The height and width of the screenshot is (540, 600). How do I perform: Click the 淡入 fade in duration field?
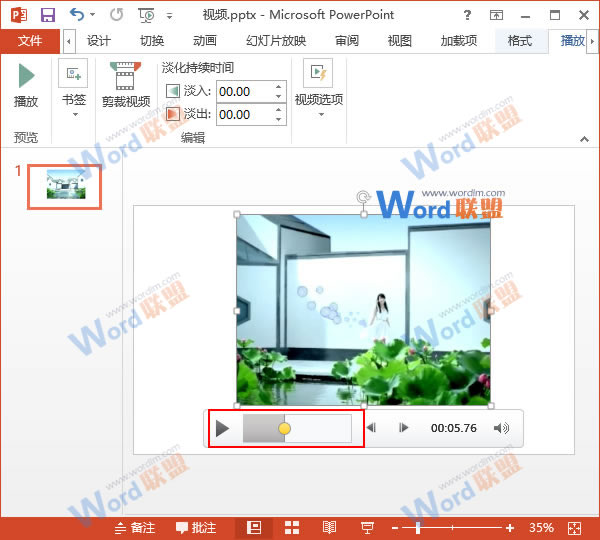(x=245, y=92)
